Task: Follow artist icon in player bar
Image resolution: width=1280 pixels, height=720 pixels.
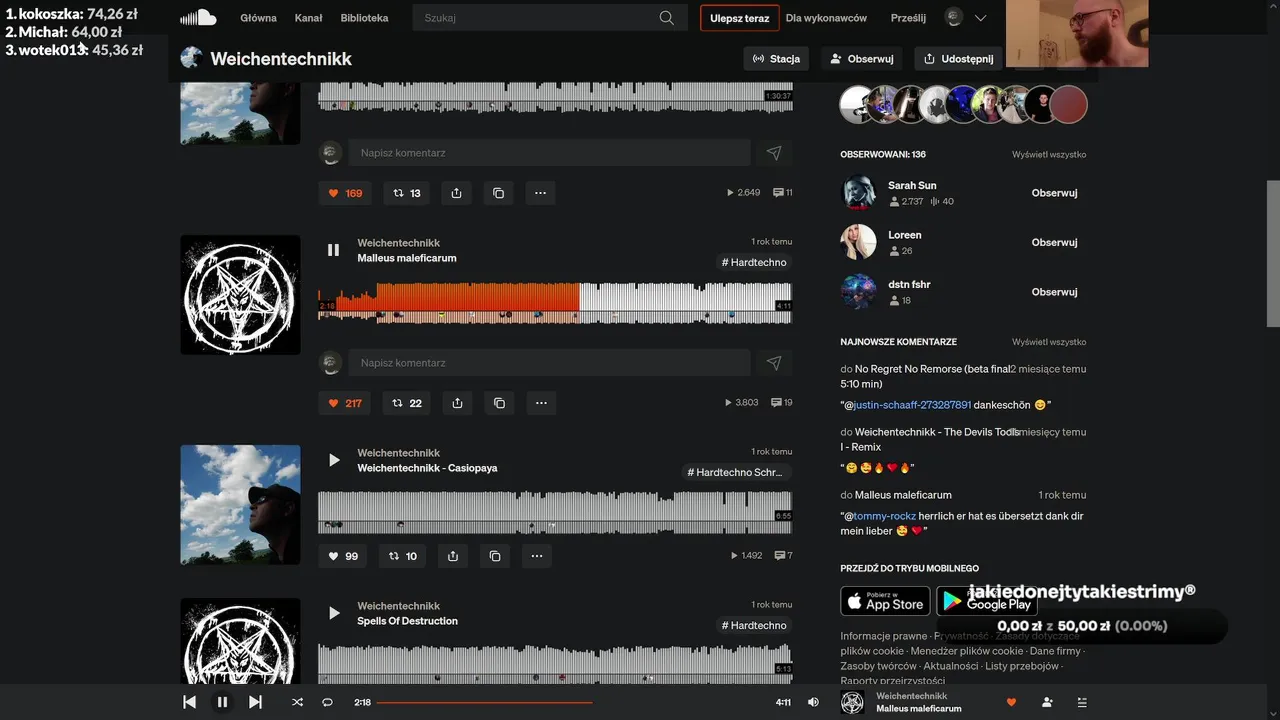Action: [x=1047, y=702]
